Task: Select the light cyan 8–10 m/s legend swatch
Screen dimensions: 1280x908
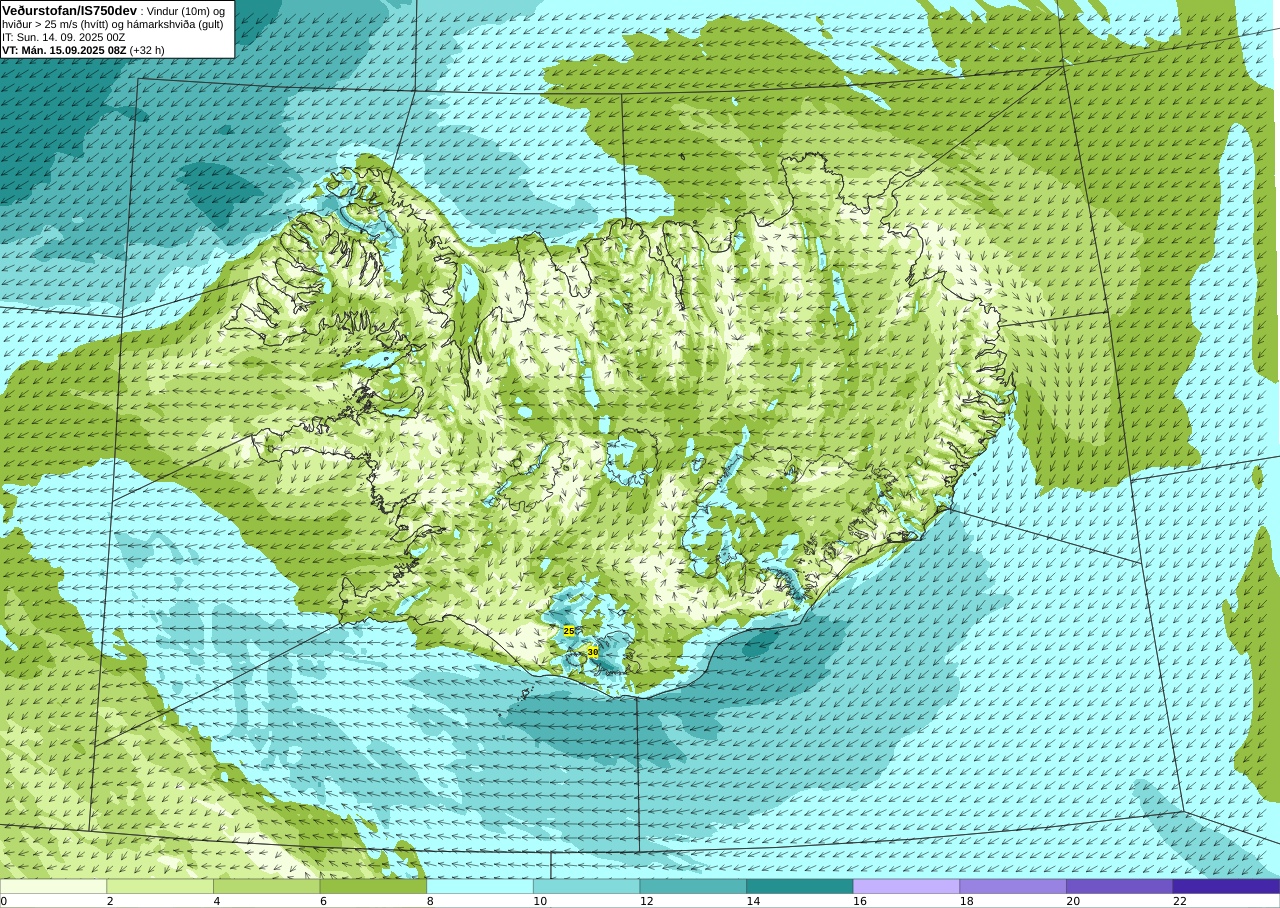Action: point(480,886)
